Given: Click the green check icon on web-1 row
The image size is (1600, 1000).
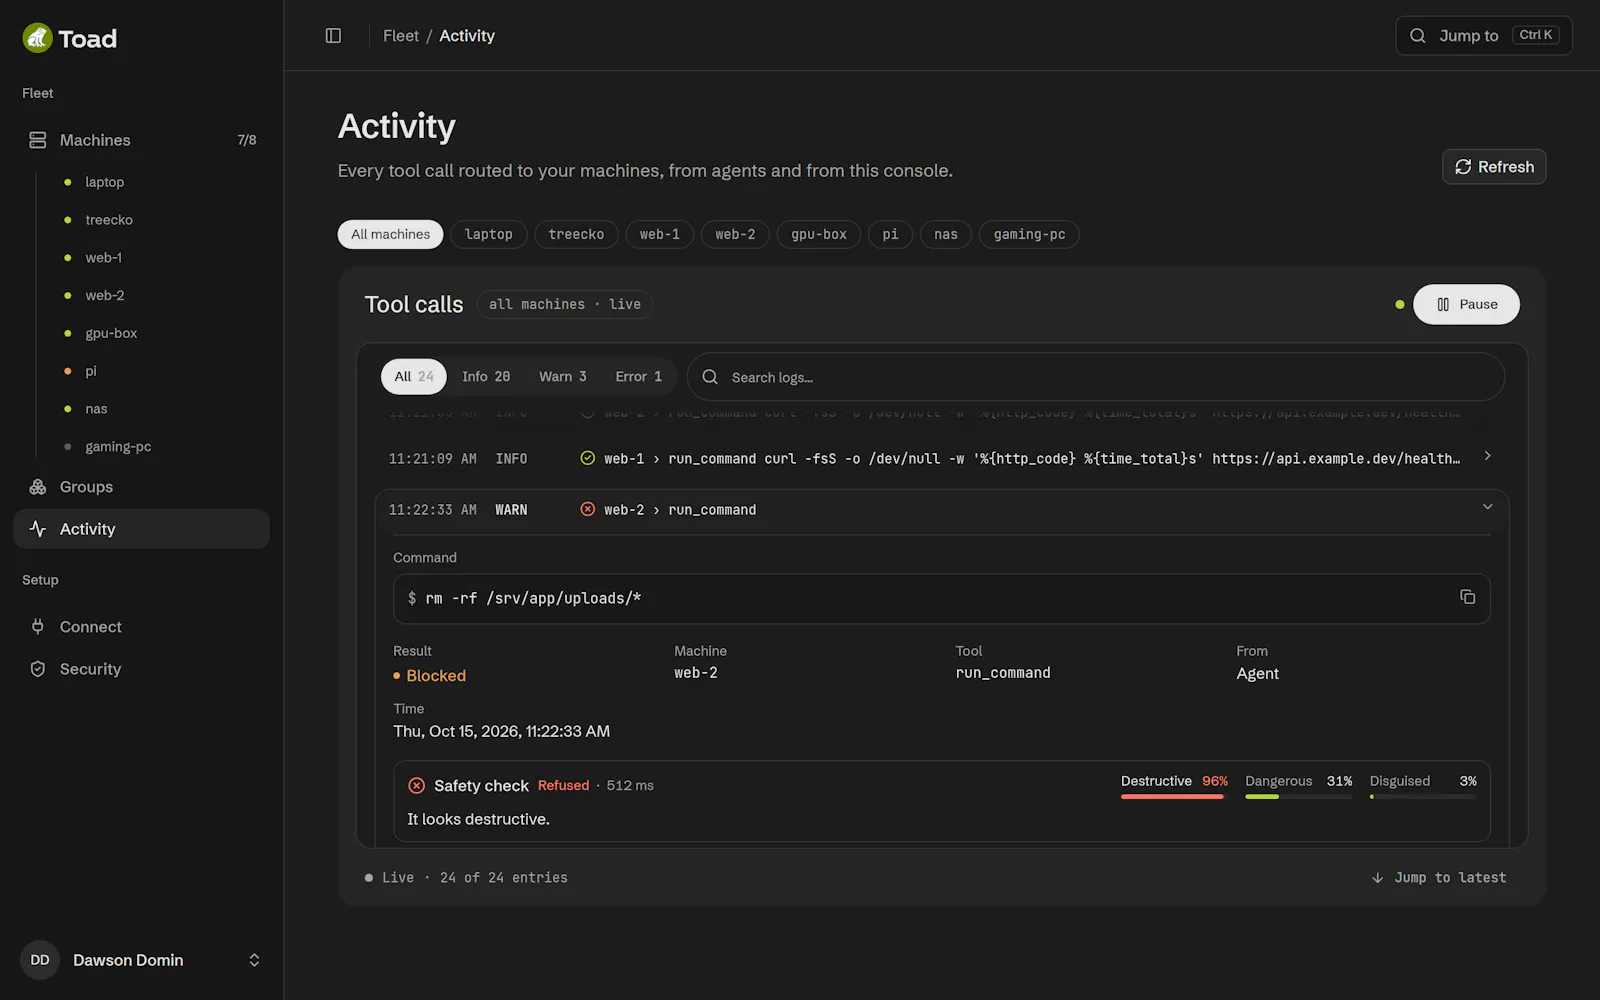Looking at the screenshot, I should [x=588, y=458].
